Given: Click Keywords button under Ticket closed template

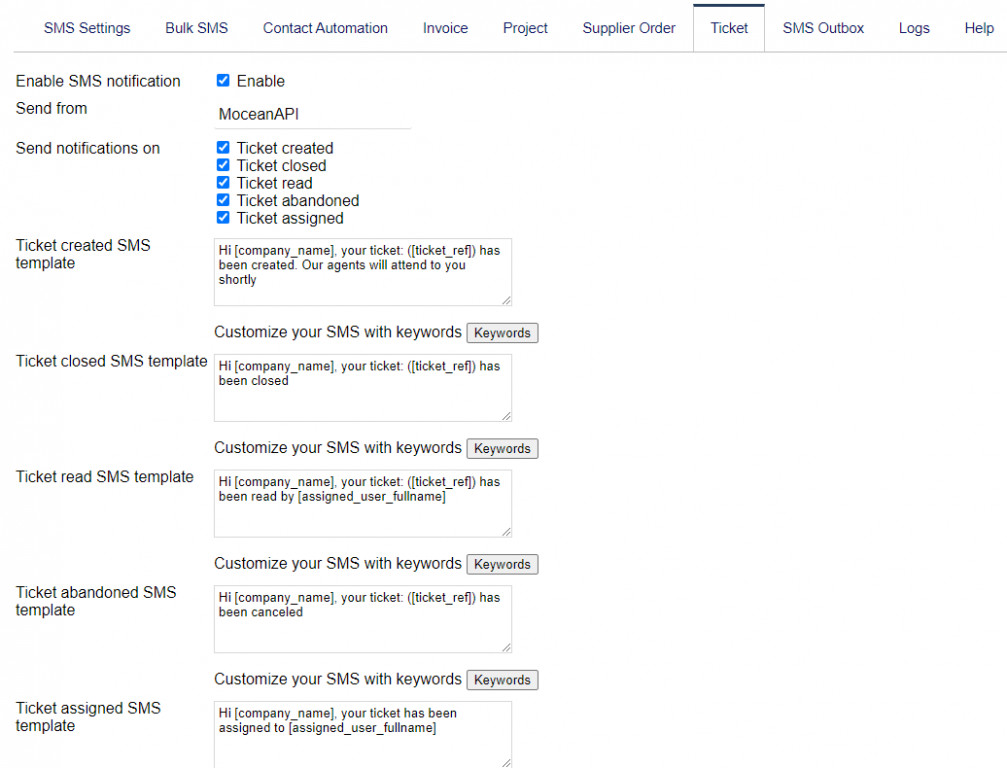Looking at the screenshot, I should click(x=502, y=449).
